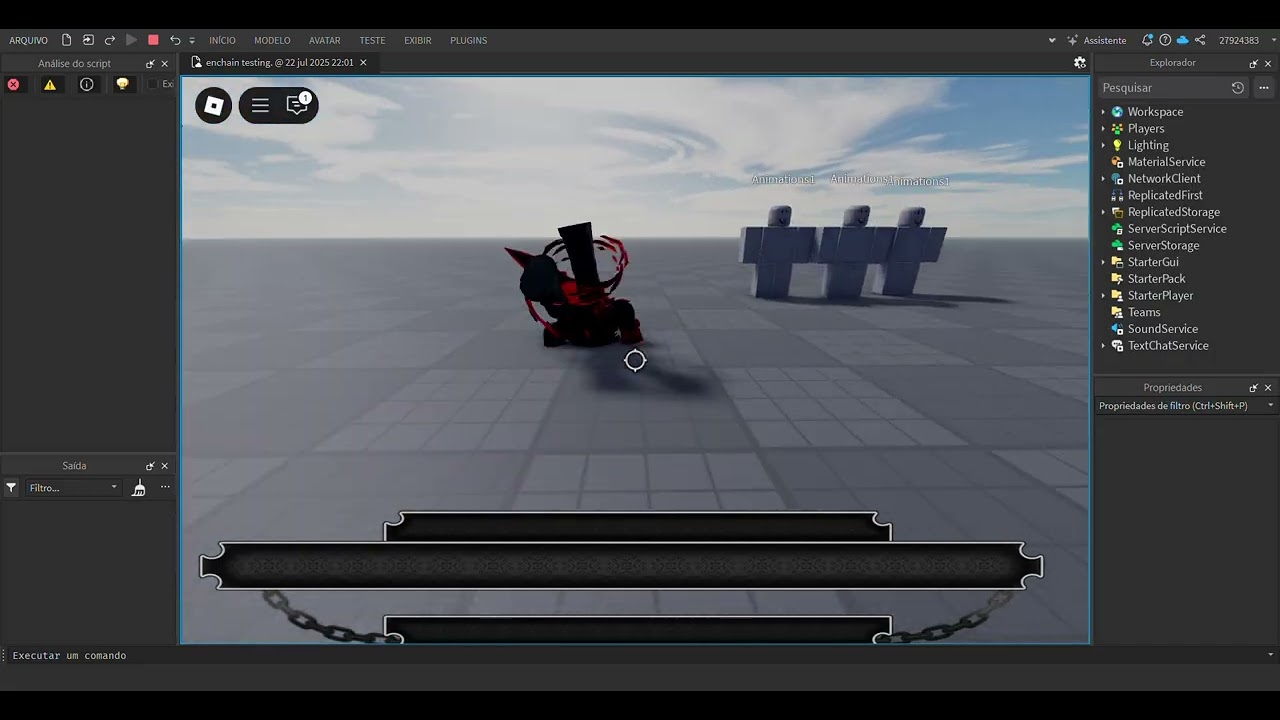1280x720 pixels.
Task: Stop the running test with red square
Action: 153,40
